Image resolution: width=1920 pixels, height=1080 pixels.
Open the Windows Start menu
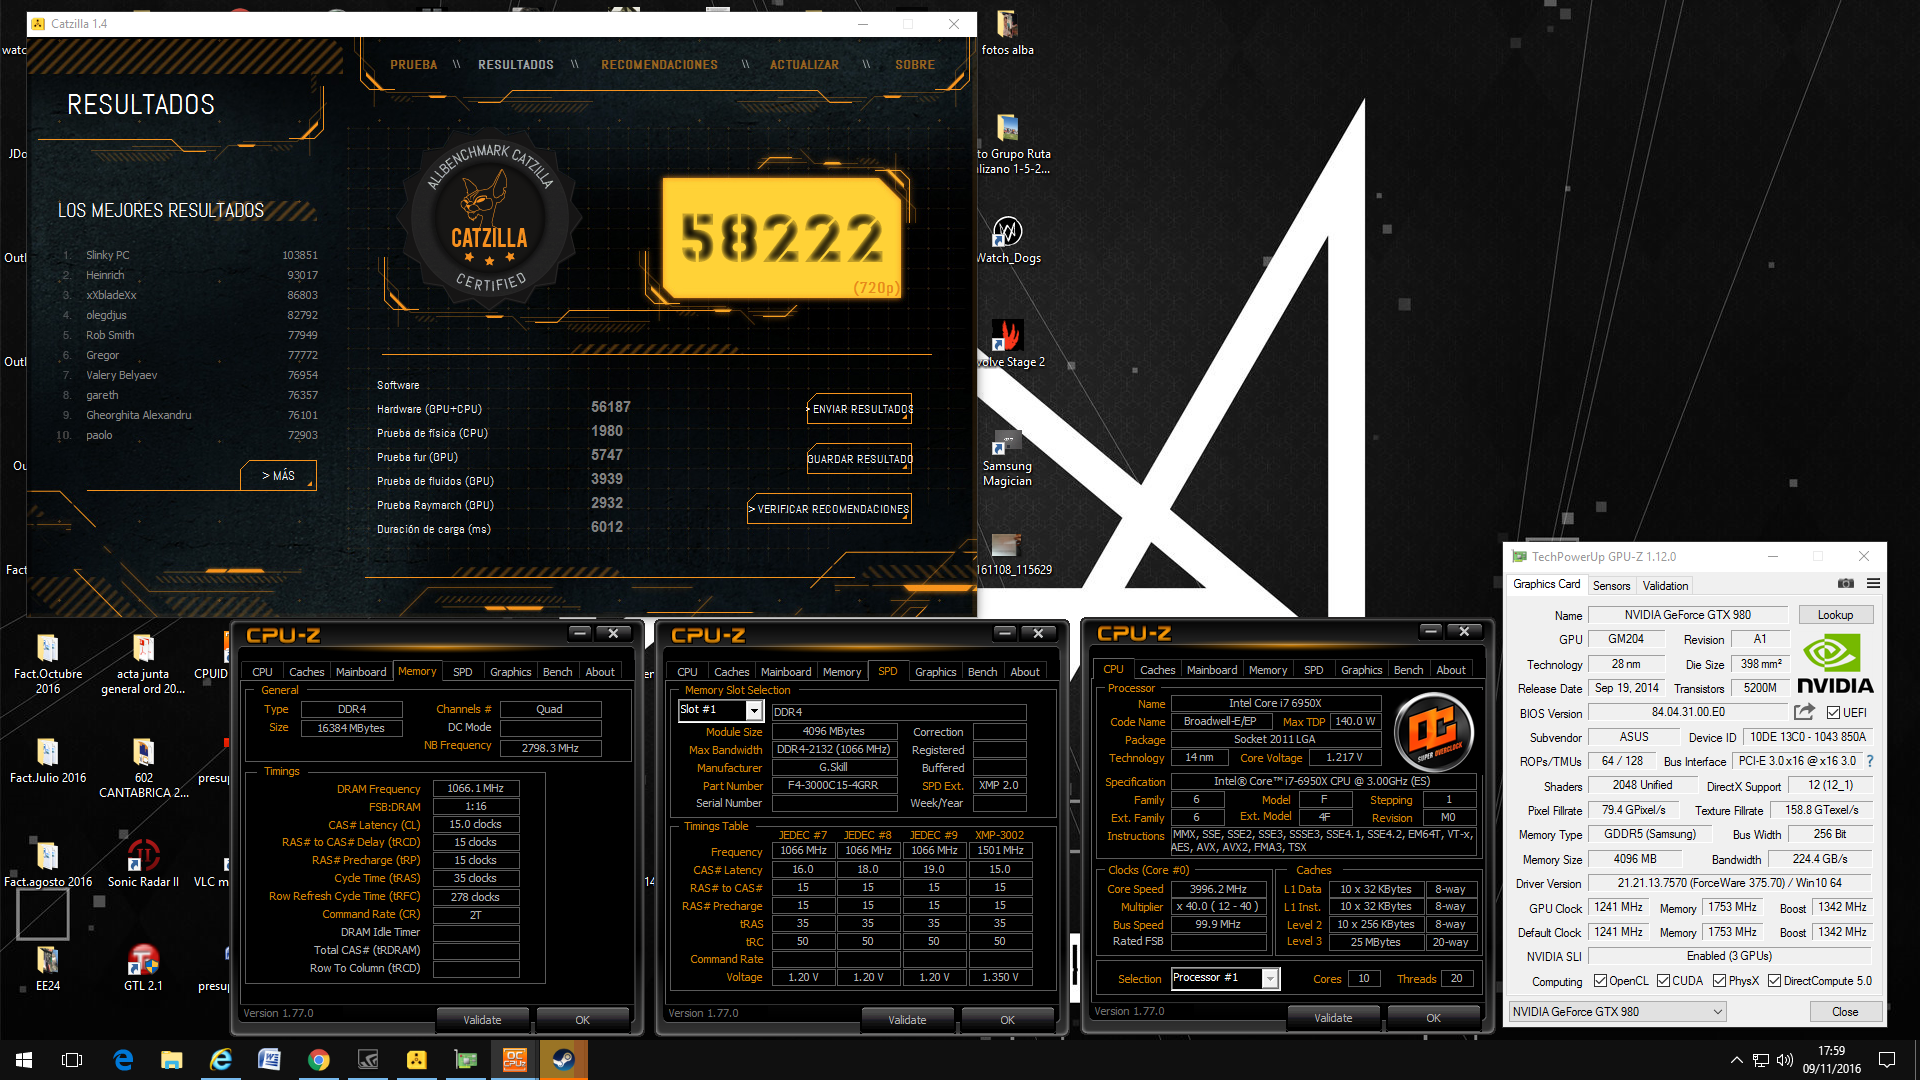click(24, 1060)
